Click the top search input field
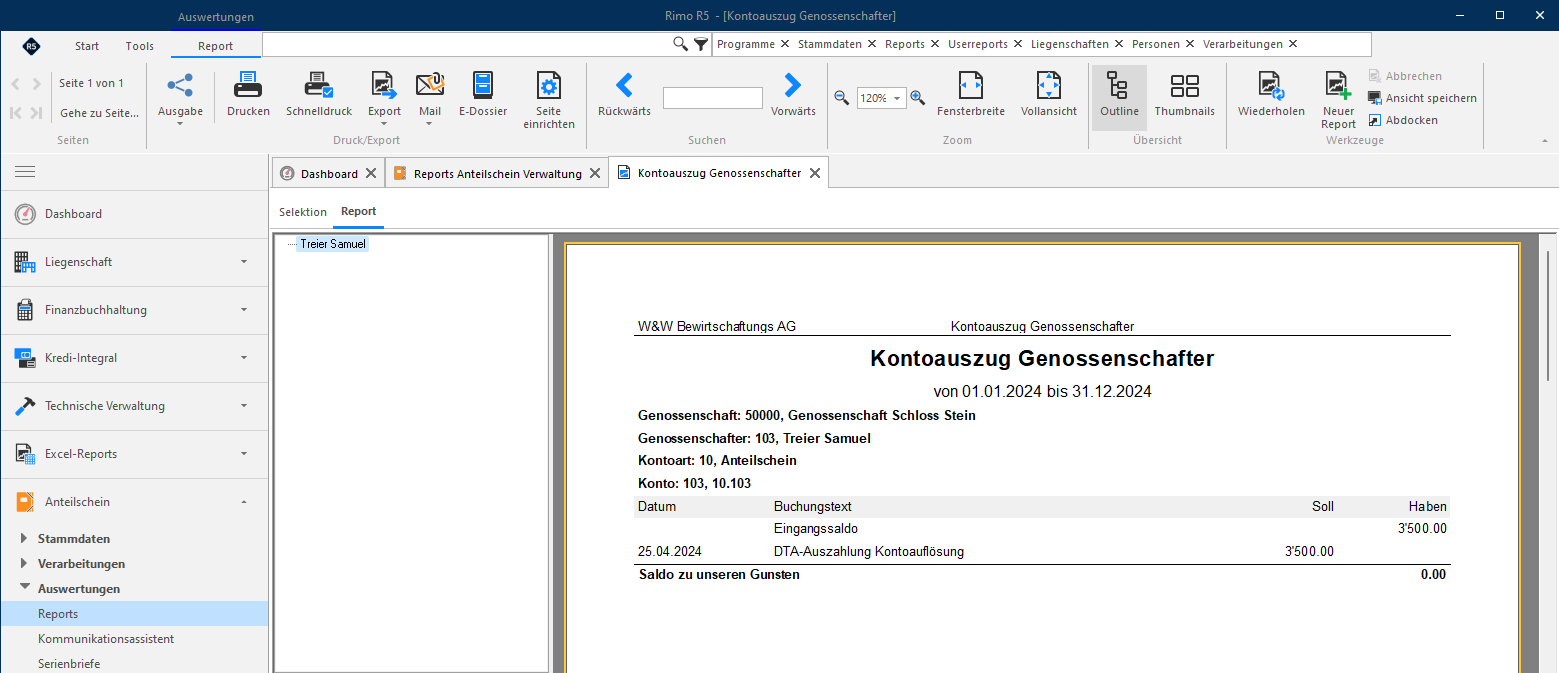 pyautogui.click(x=466, y=44)
